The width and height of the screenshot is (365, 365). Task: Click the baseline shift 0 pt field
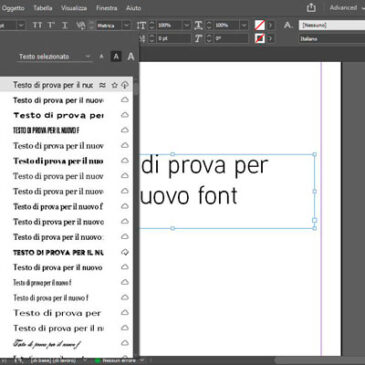[x=173, y=39]
